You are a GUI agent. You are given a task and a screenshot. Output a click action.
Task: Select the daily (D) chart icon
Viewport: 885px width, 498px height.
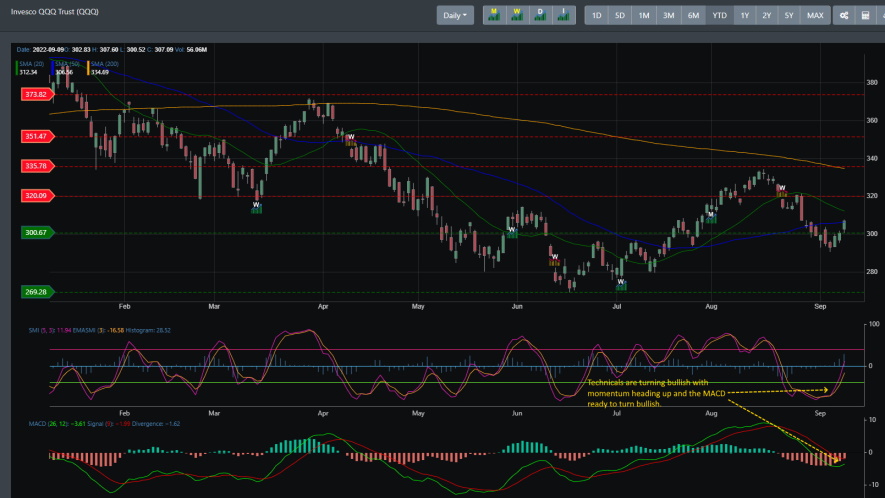[x=540, y=15]
